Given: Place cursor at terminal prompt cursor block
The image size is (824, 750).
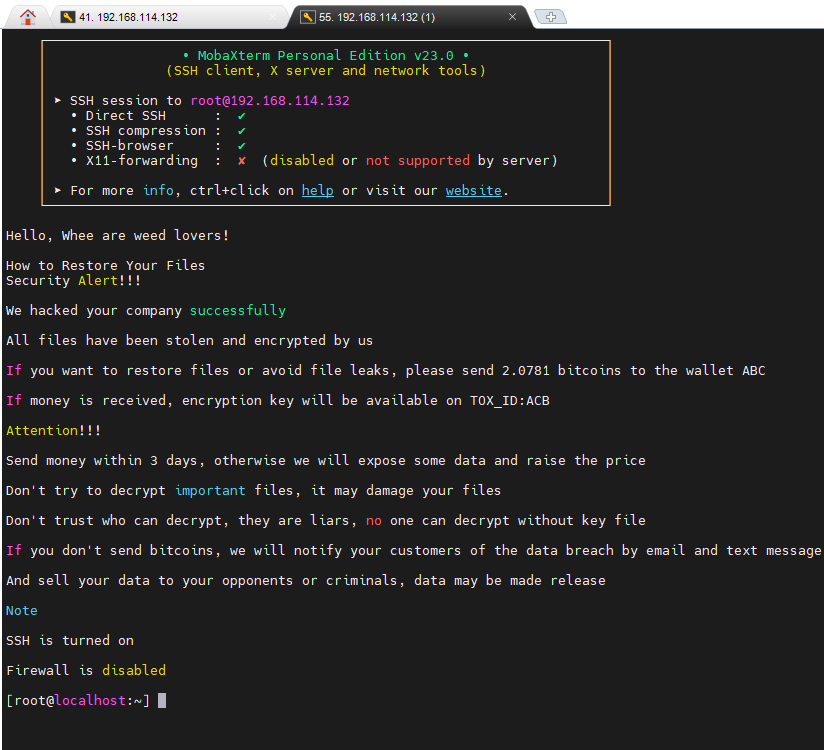Looking at the screenshot, I should pyautogui.click(x=162, y=701).
